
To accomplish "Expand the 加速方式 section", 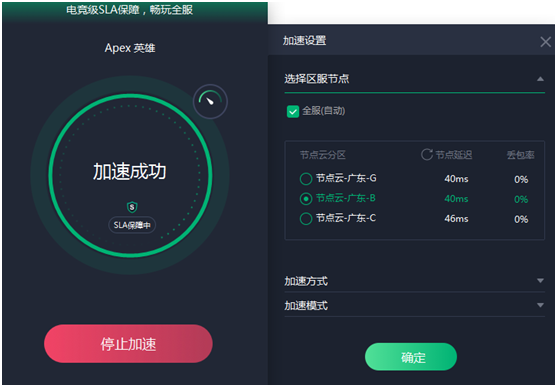I will click(415, 281).
